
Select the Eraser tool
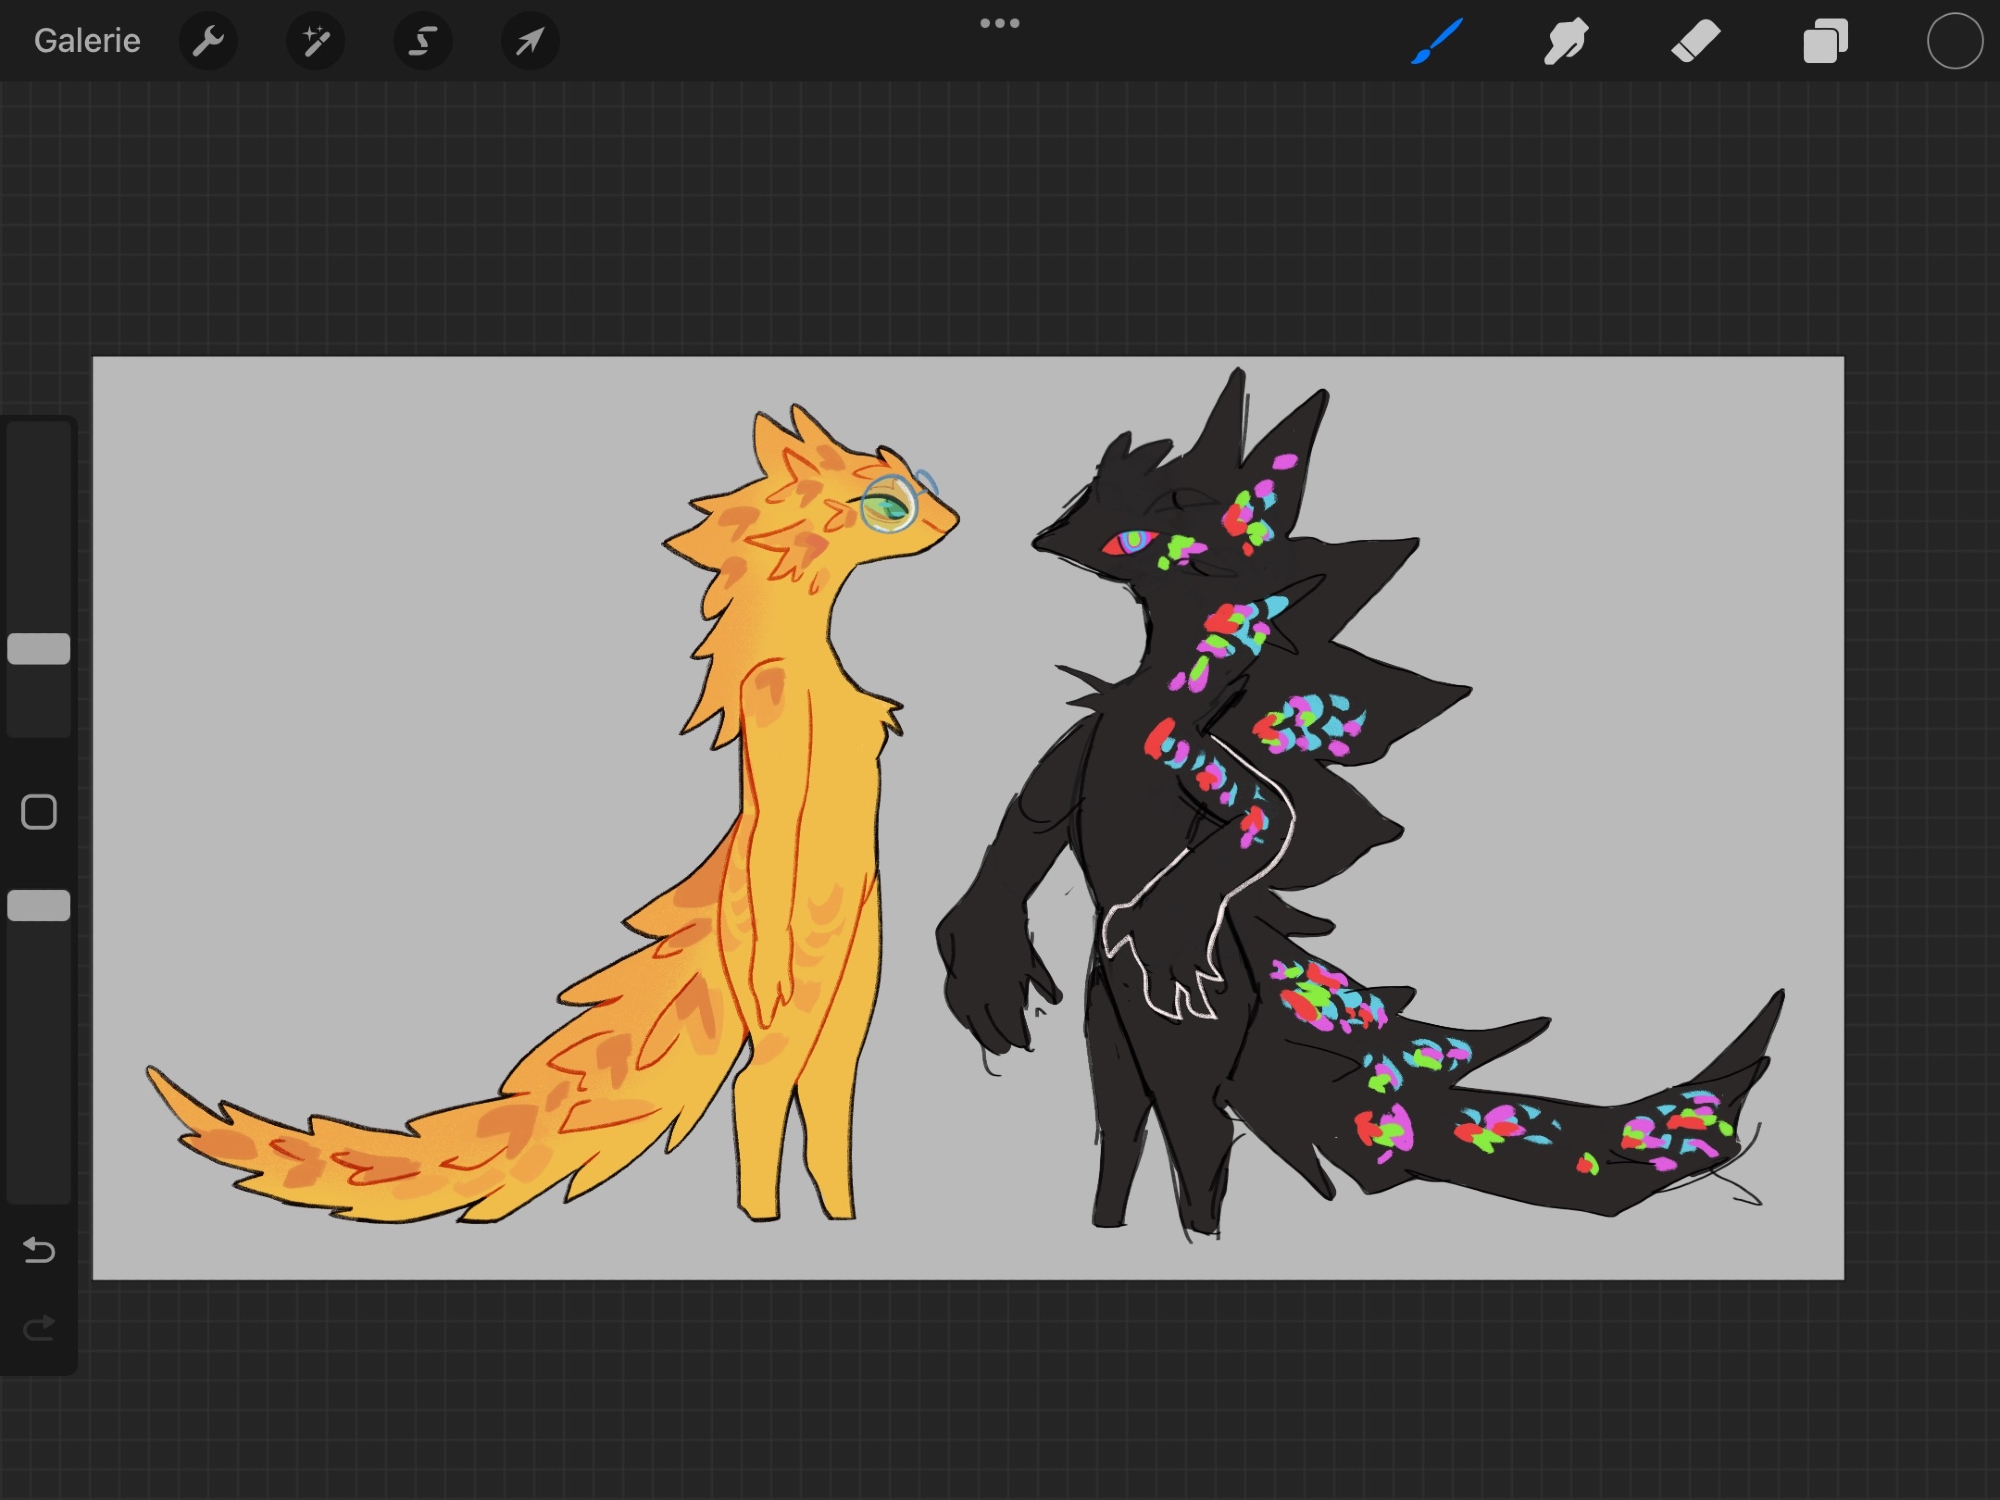coord(1696,41)
